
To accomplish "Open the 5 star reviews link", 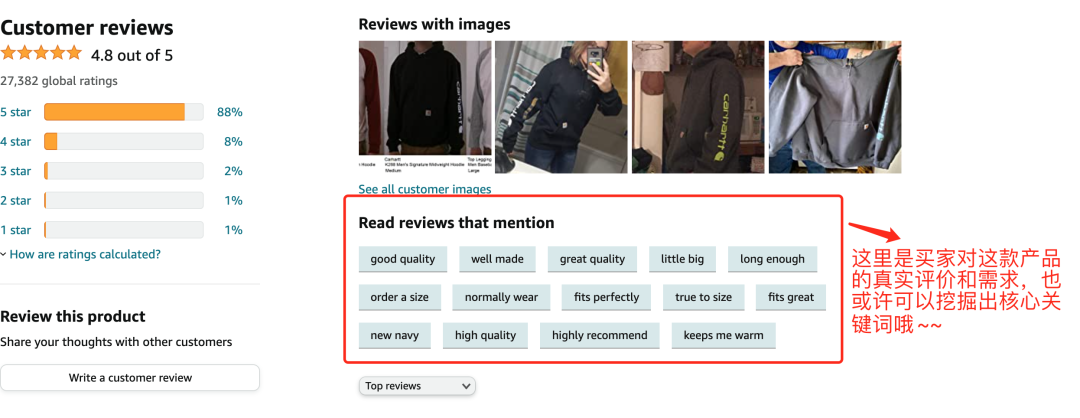I will coord(16,112).
